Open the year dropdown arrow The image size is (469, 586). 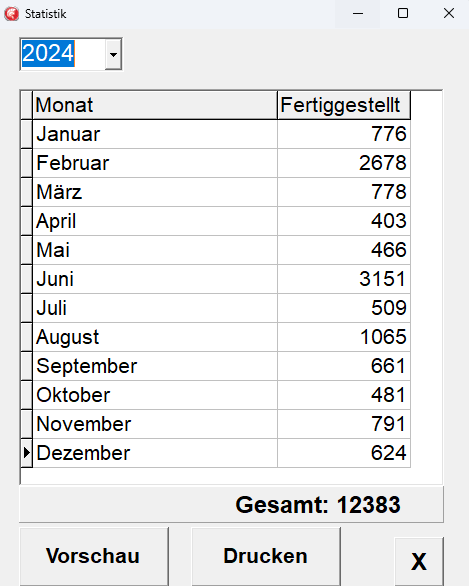pyautogui.click(x=113, y=55)
